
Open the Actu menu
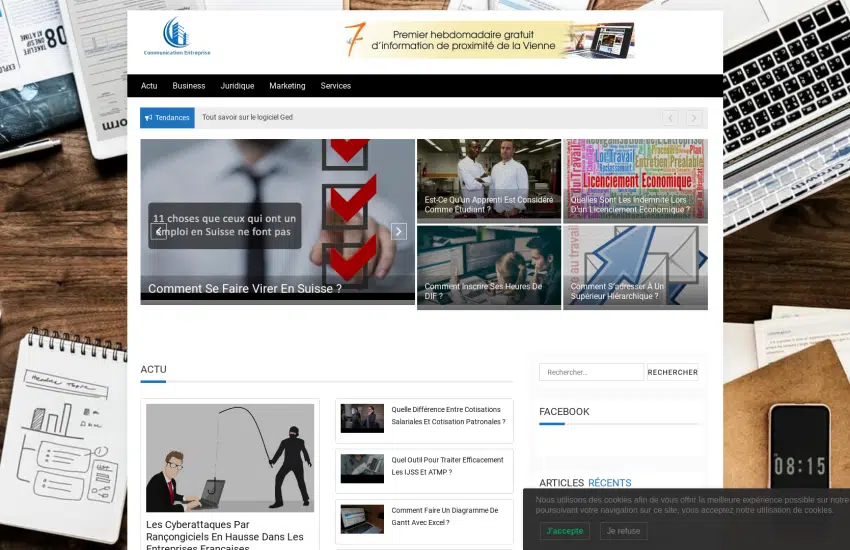[149, 86]
